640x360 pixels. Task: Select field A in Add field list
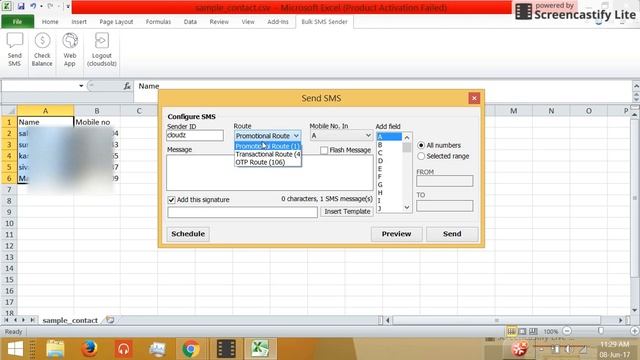(x=389, y=137)
